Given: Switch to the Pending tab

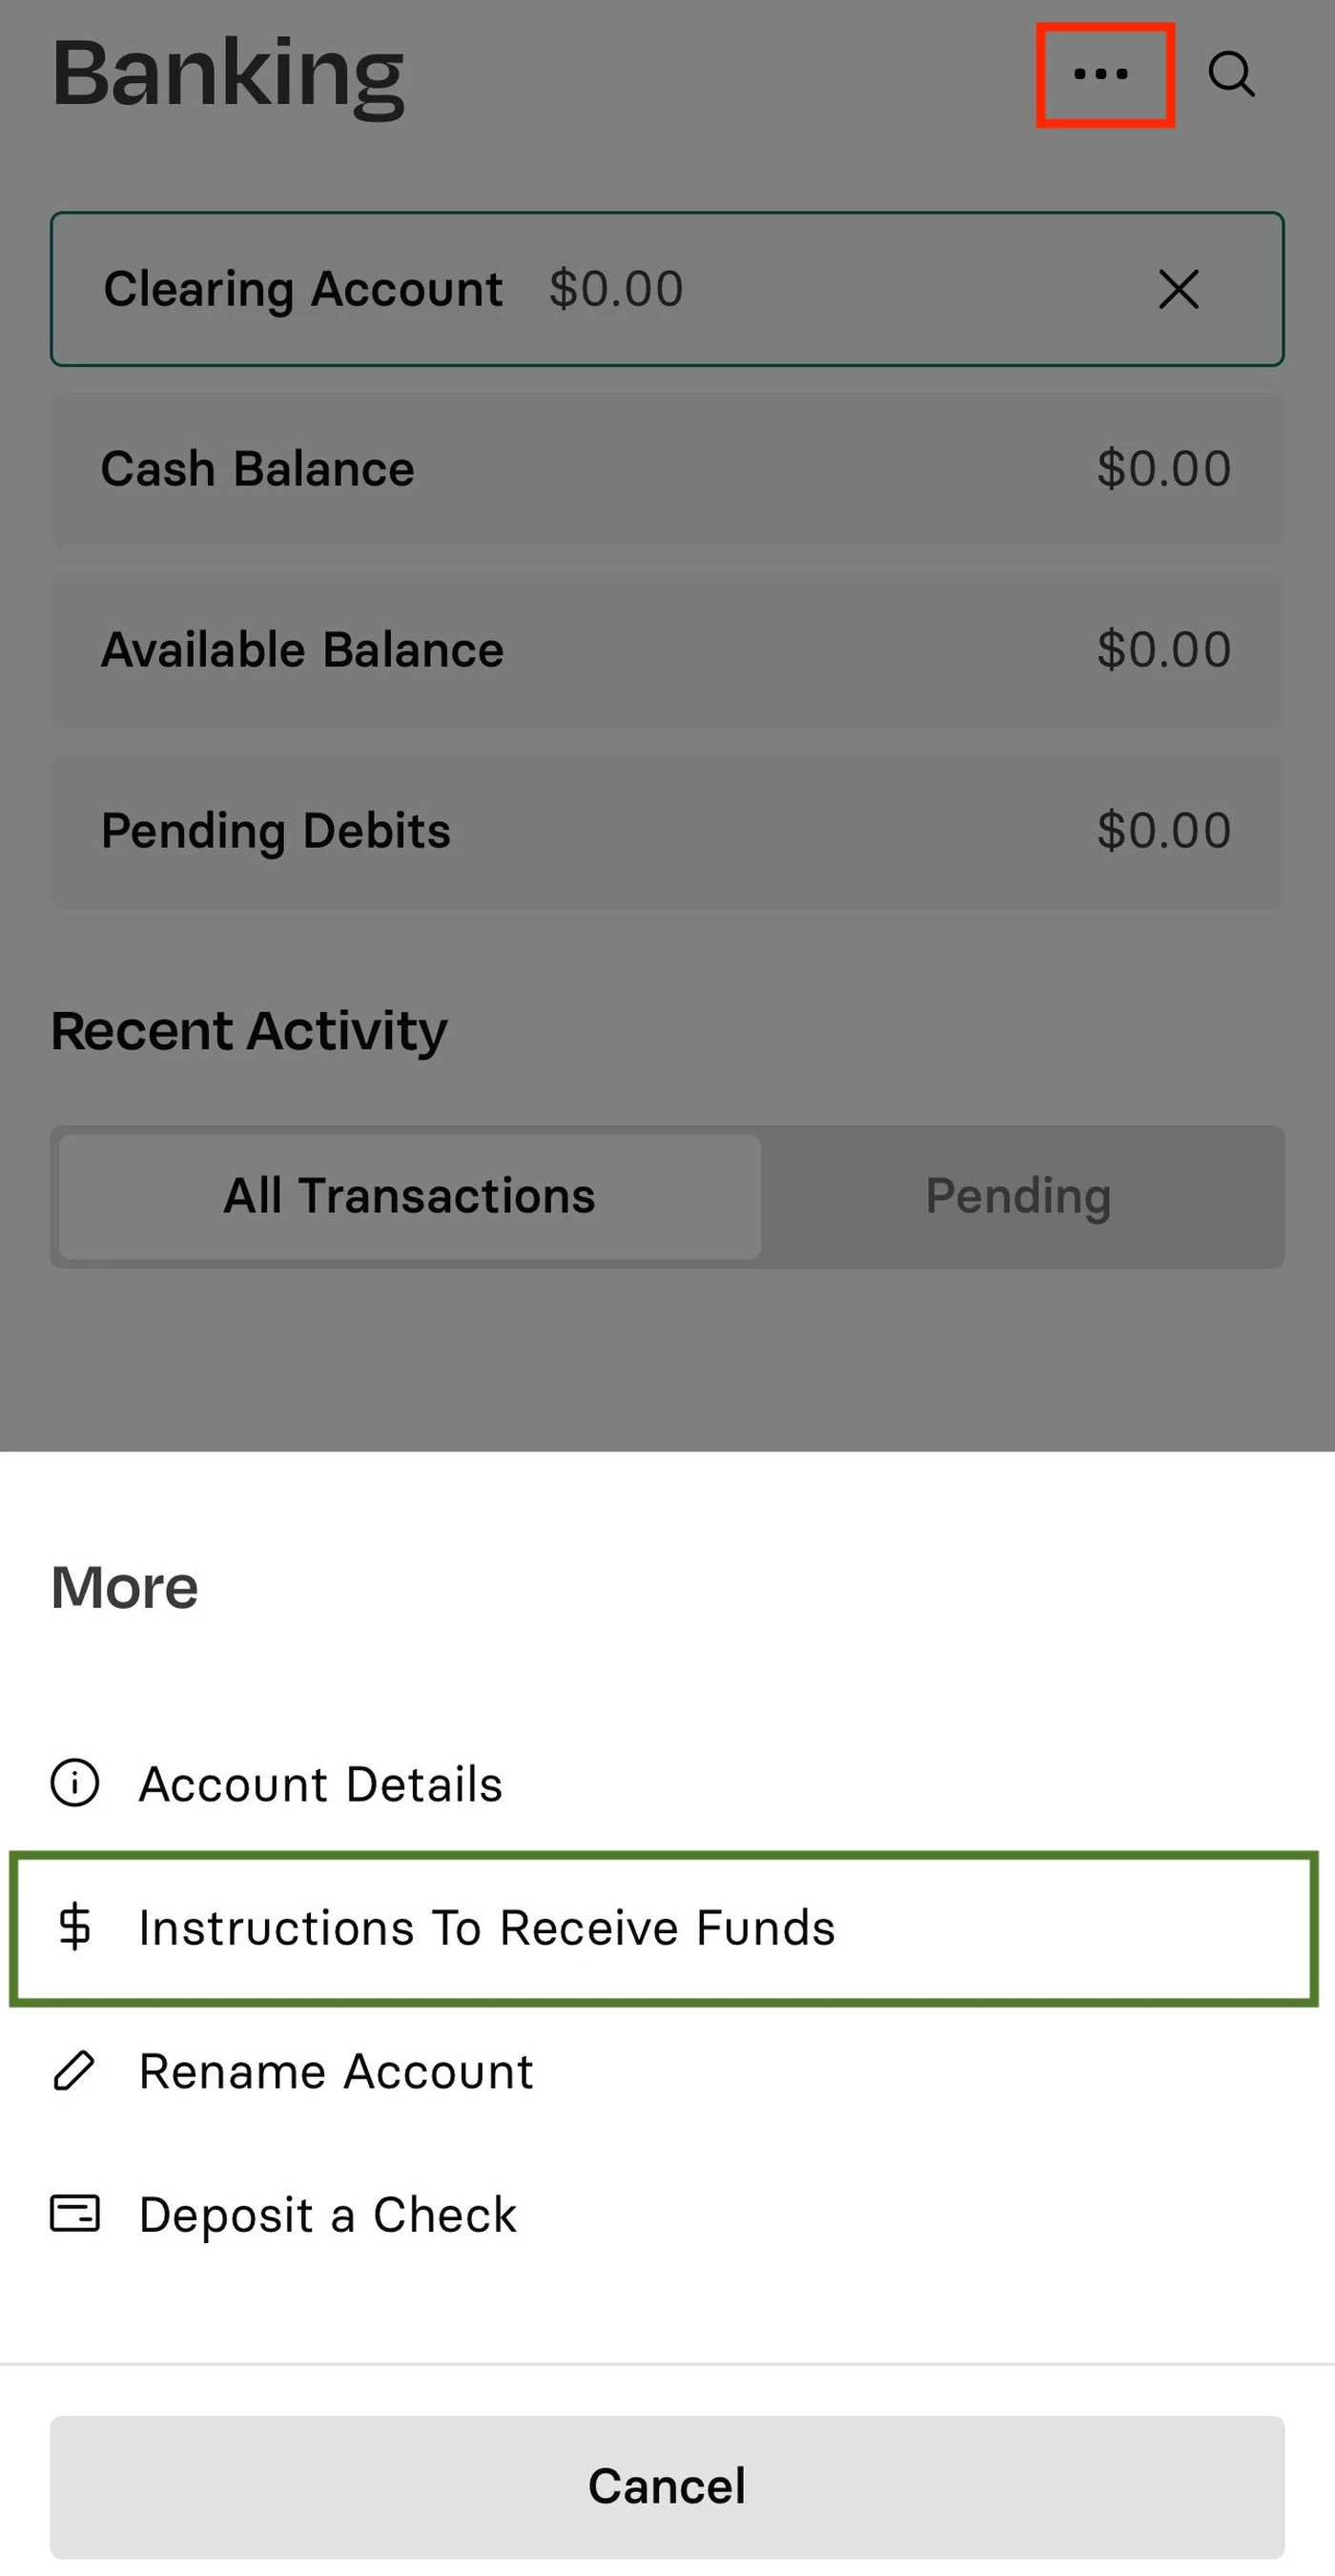Looking at the screenshot, I should (x=1018, y=1196).
